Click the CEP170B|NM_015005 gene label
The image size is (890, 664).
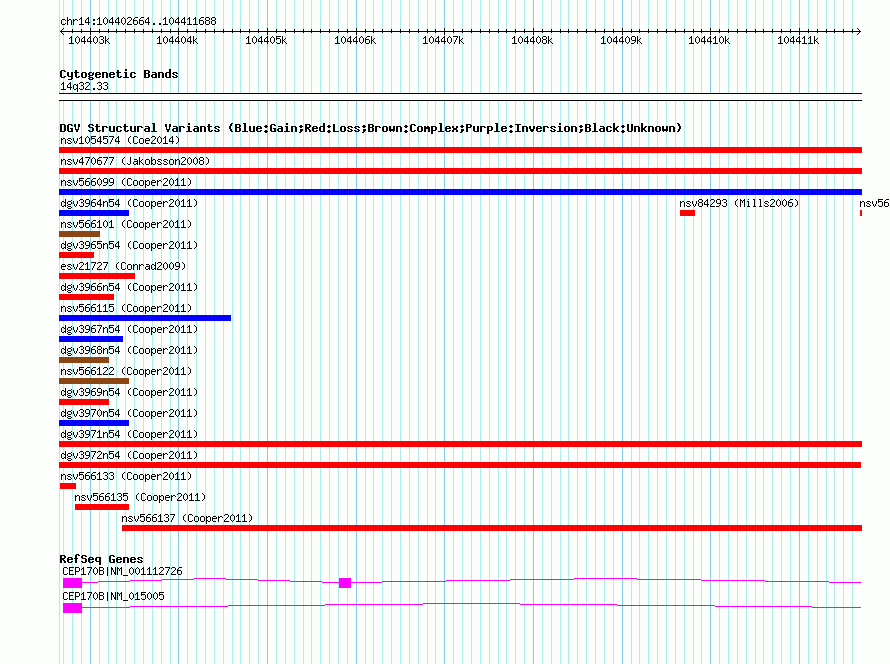[x=113, y=596]
